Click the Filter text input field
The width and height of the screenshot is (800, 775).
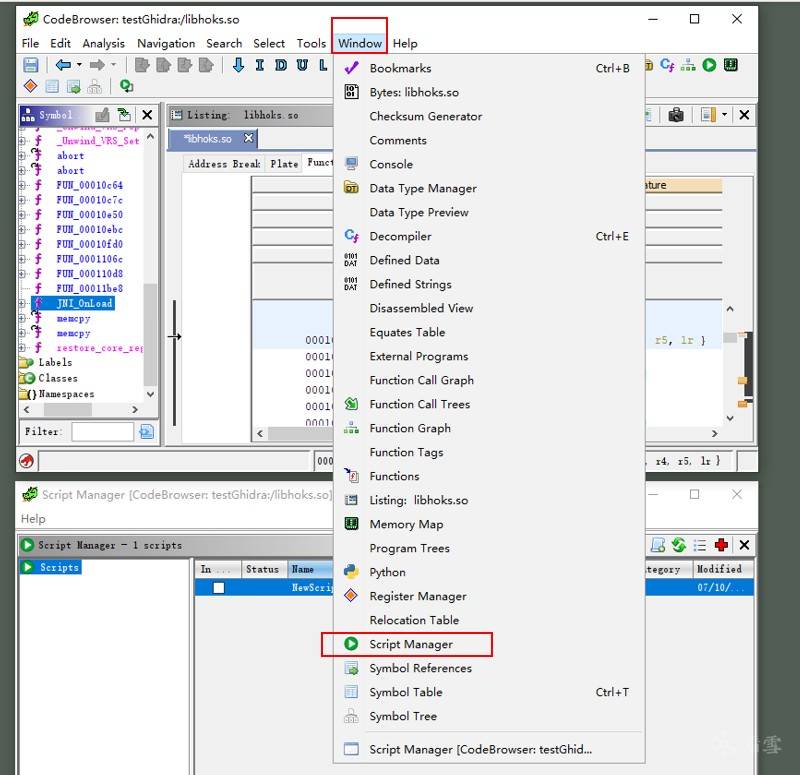[x=103, y=432]
